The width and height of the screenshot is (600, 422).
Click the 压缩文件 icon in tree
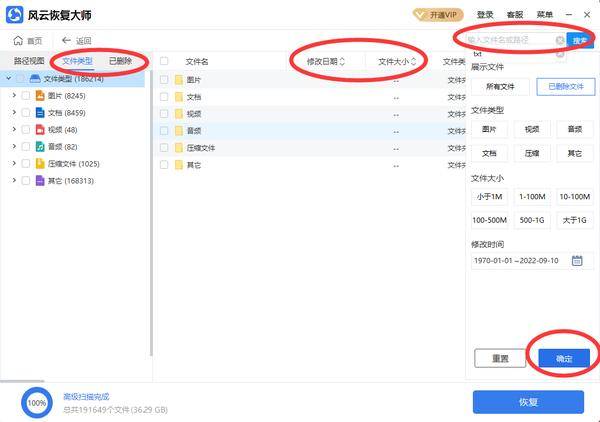[x=40, y=164]
